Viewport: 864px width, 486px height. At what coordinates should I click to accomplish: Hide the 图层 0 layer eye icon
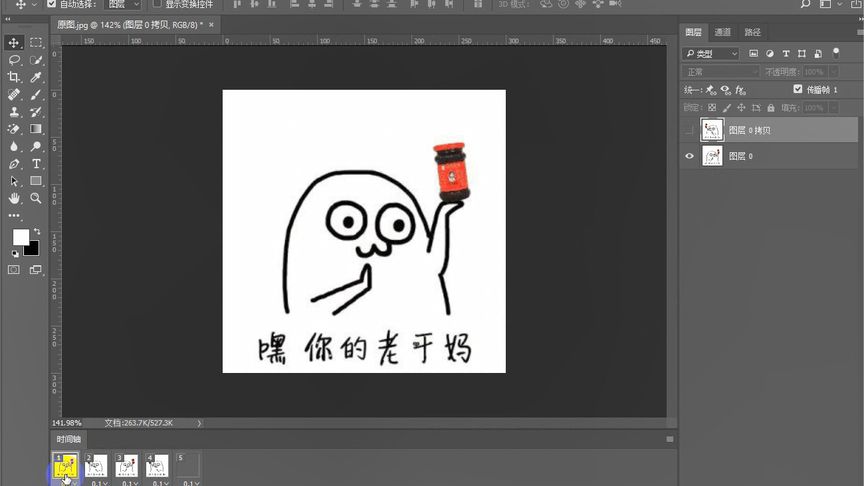(689, 156)
